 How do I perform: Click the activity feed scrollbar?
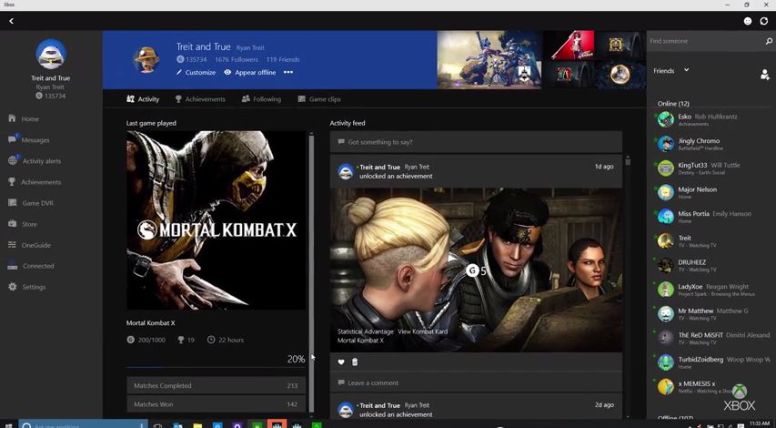[628, 161]
